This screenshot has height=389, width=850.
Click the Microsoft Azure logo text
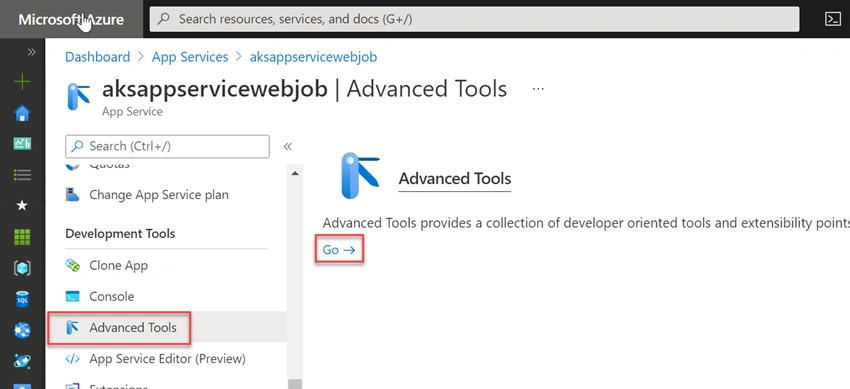(71, 20)
